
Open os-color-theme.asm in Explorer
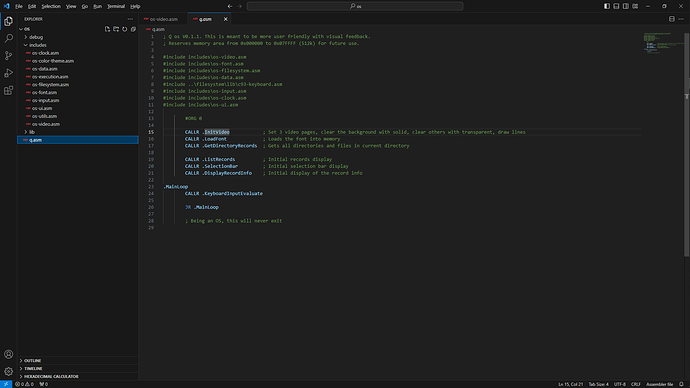[78, 61]
